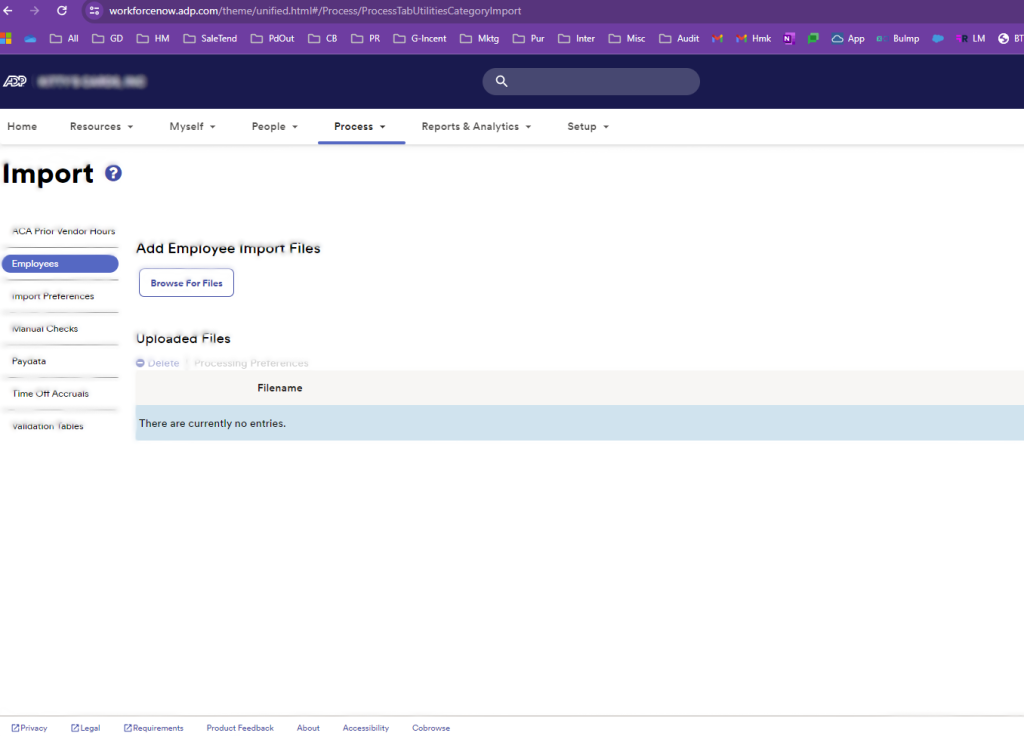Expand the Setup menu

click(x=588, y=126)
